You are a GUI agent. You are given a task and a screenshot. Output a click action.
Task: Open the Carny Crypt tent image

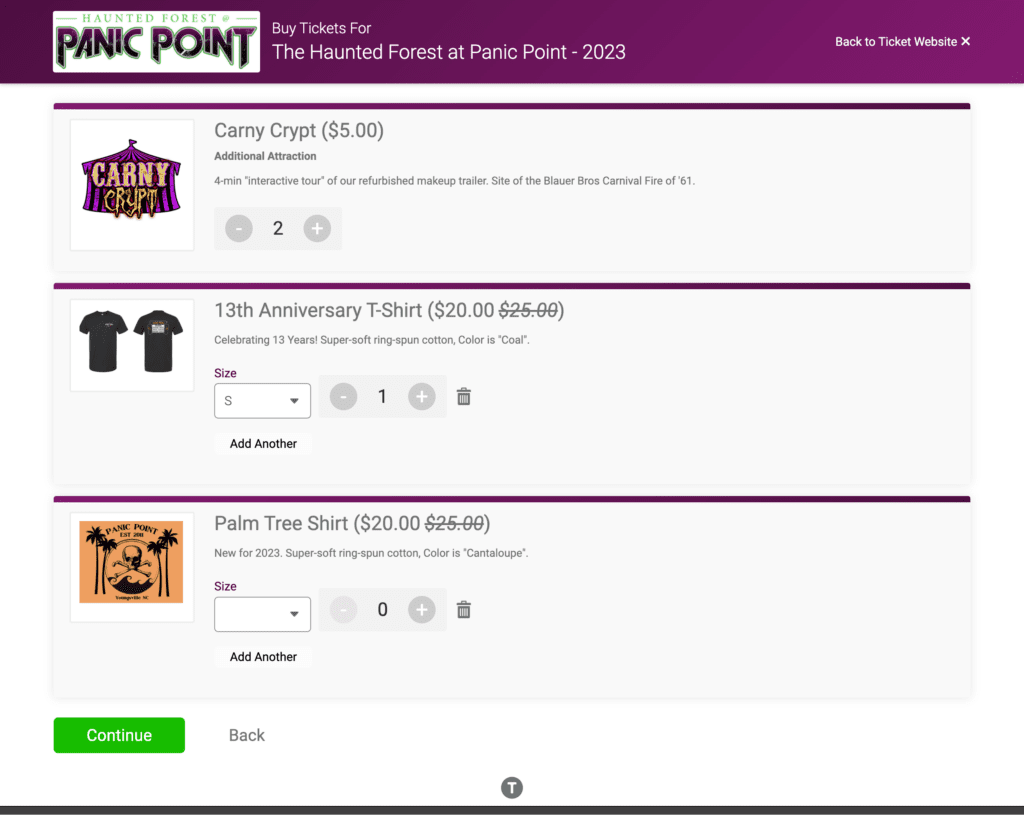point(132,185)
